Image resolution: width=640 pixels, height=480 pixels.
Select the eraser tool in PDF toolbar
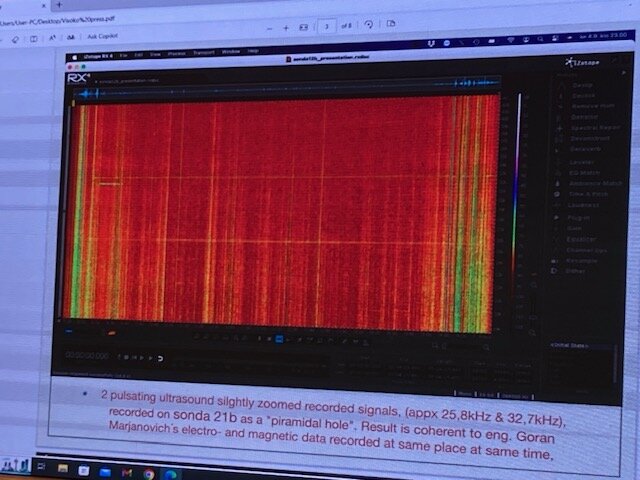(x=16, y=40)
